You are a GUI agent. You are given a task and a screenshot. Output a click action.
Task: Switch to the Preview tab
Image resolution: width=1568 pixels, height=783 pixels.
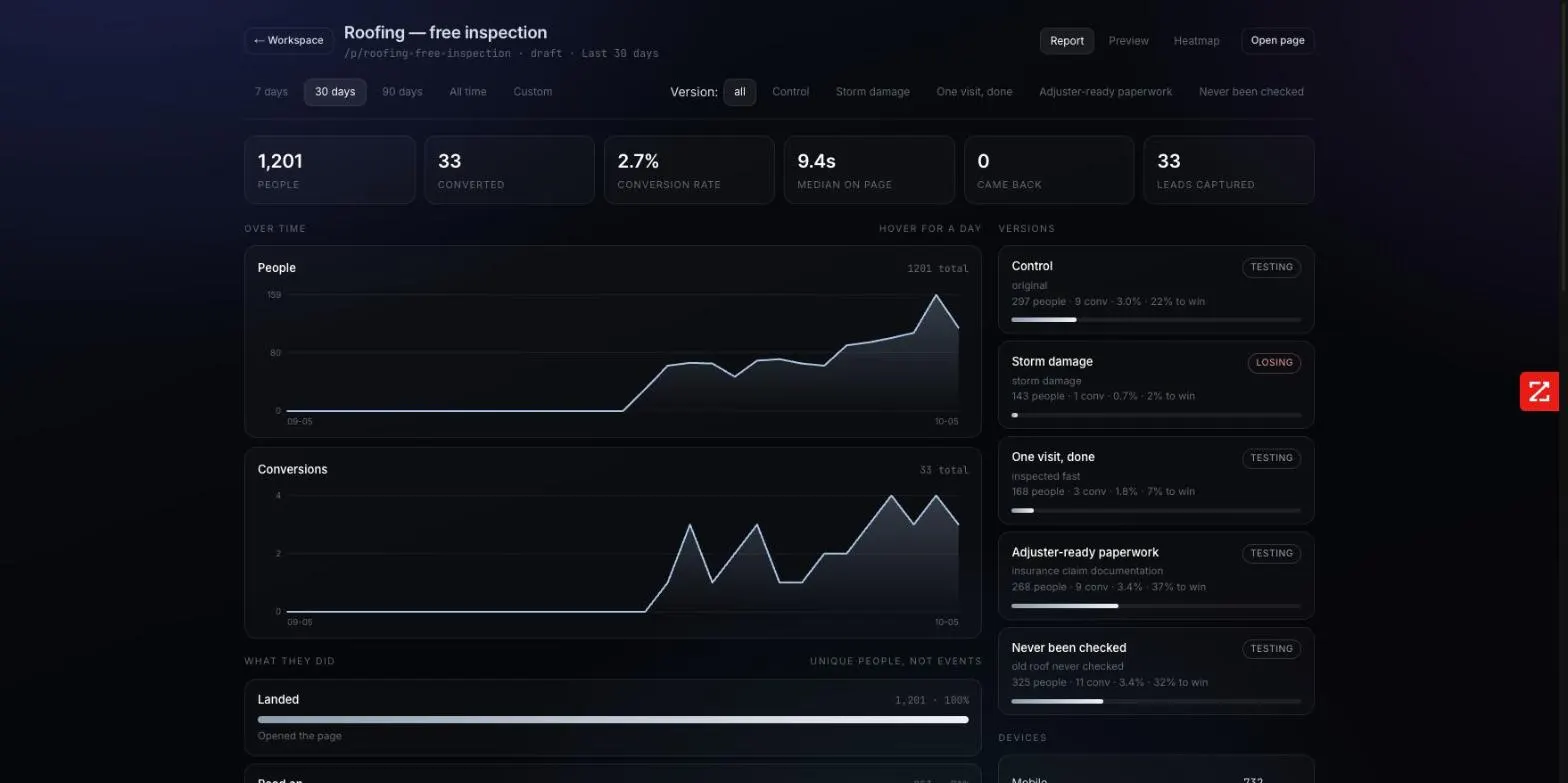click(x=1128, y=41)
